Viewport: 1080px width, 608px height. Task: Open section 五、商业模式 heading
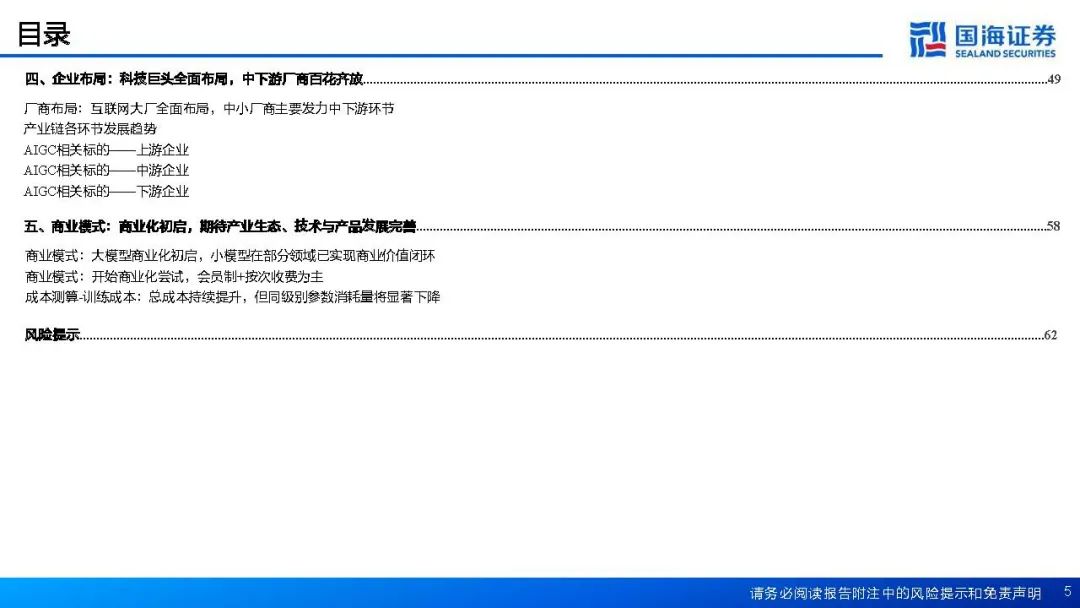click(x=220, y=226)
